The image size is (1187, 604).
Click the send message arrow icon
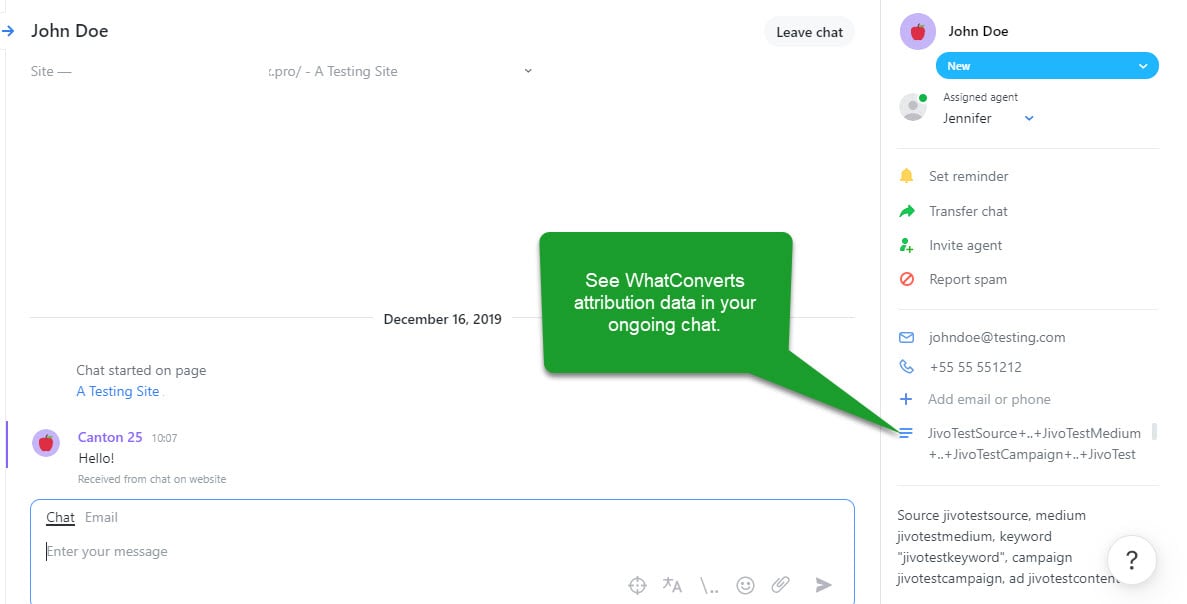[x=824, y=585]
